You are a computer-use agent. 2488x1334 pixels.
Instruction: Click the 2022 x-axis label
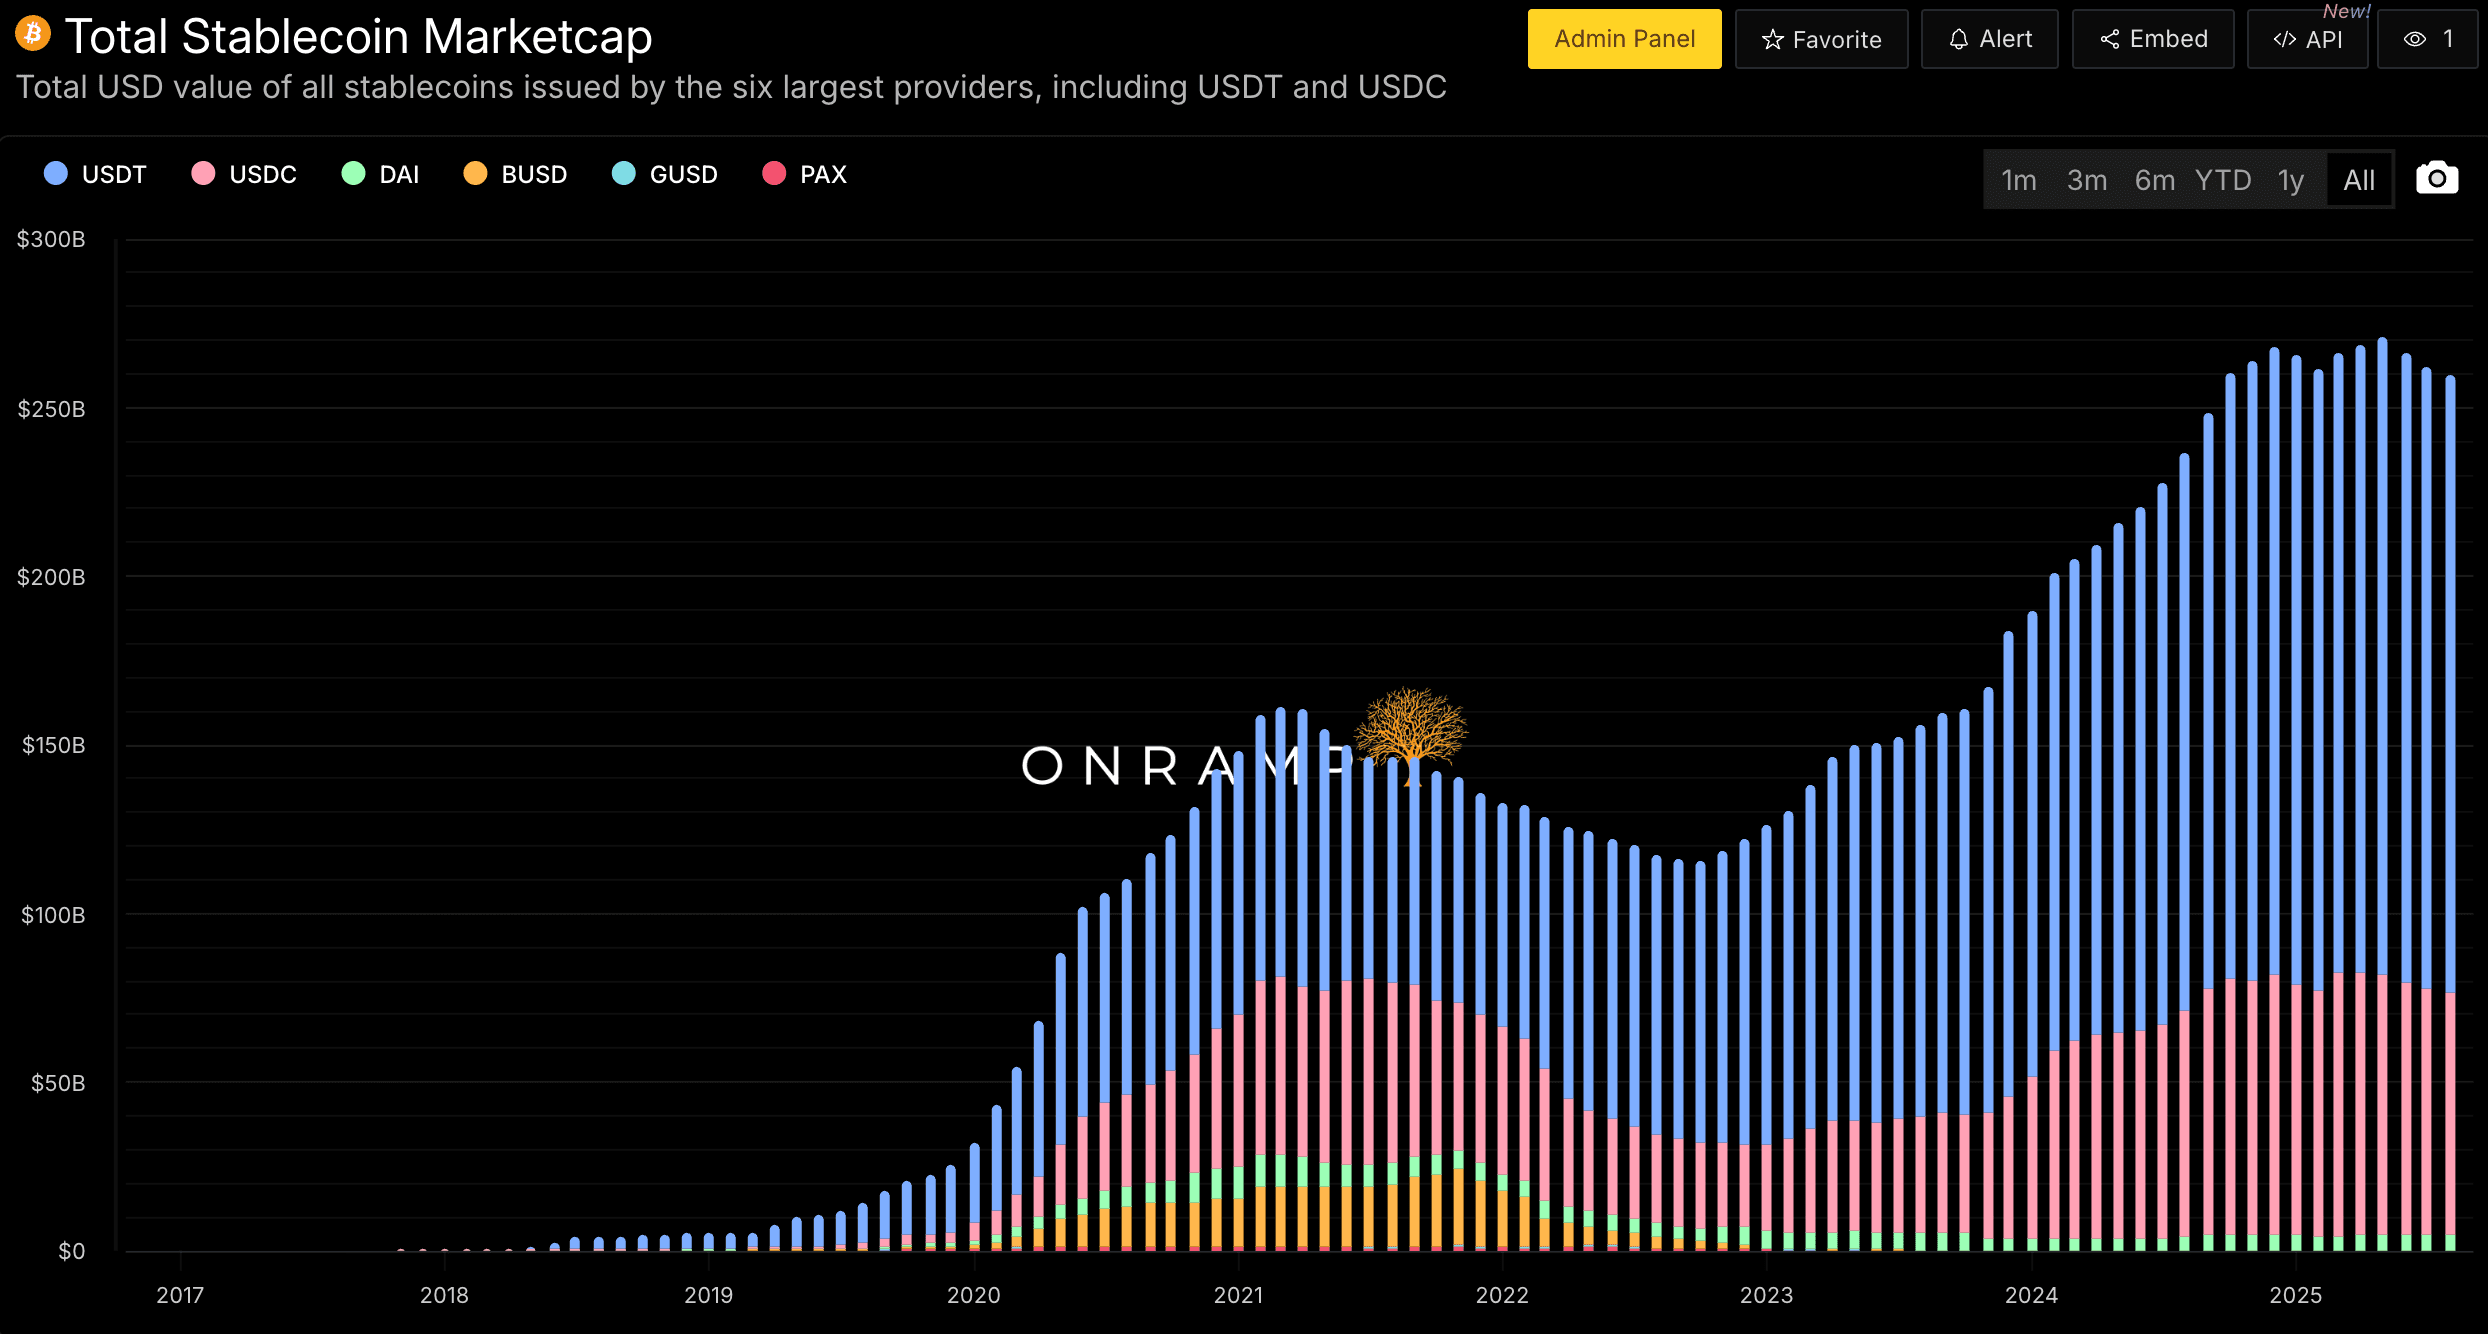(1502, 1295)
